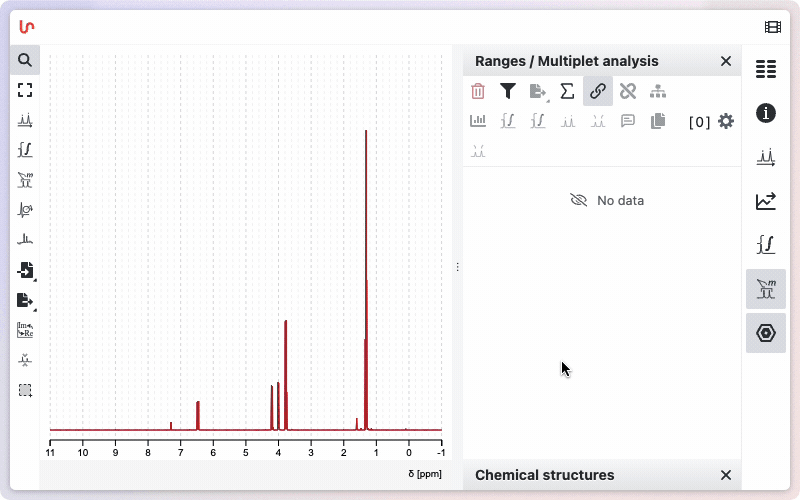Close the Ranges / Multiplet analysis panel
This screenshot has height=500, width=800.
(x=726, y=61)
